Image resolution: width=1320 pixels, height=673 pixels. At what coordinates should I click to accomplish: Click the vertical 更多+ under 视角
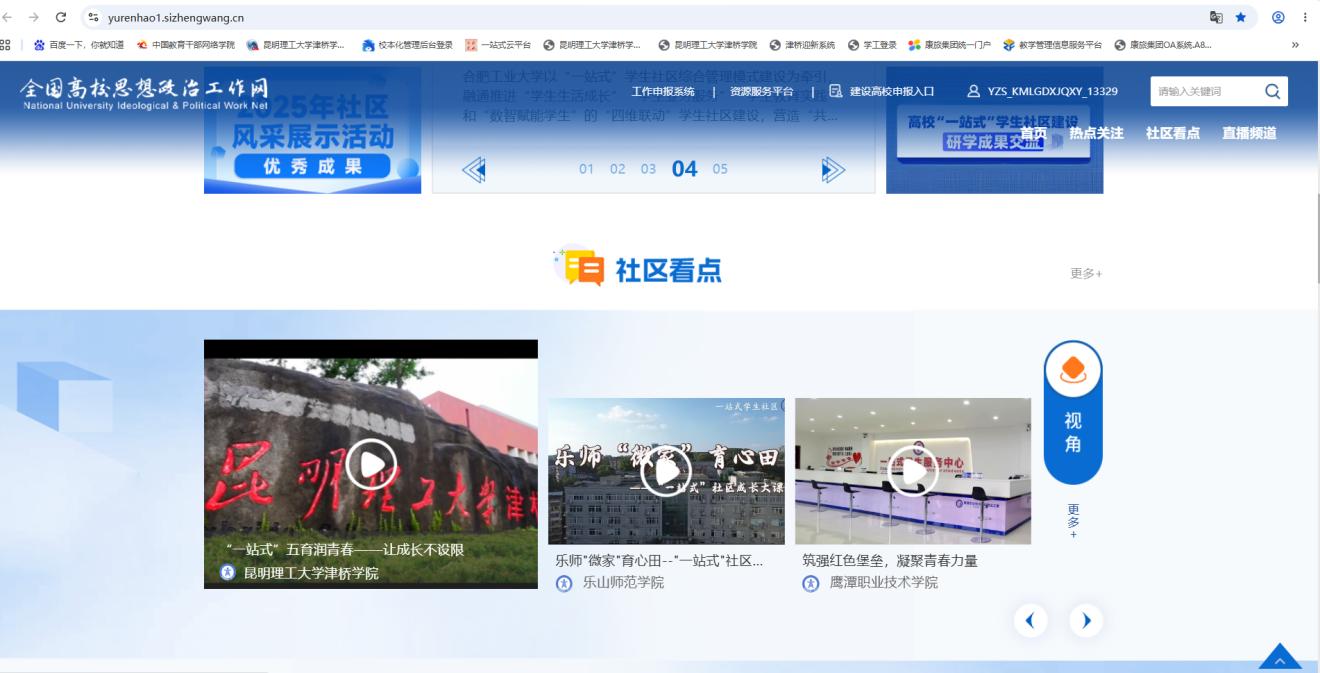point(1073,521)
